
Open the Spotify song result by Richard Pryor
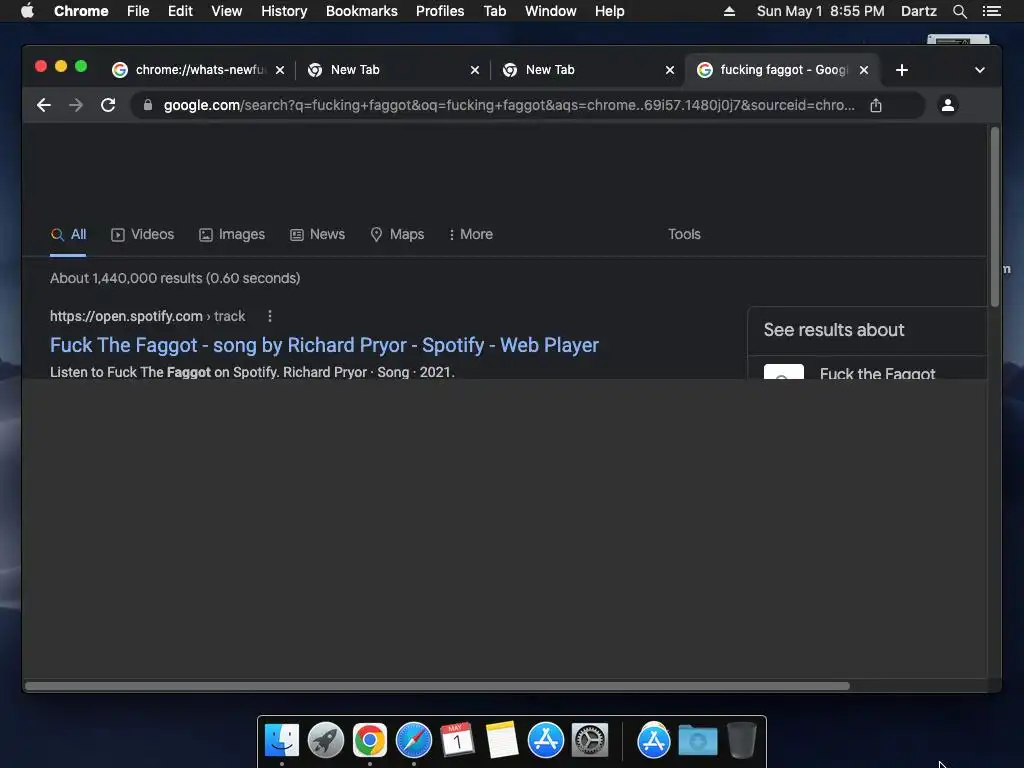[324, 345]
